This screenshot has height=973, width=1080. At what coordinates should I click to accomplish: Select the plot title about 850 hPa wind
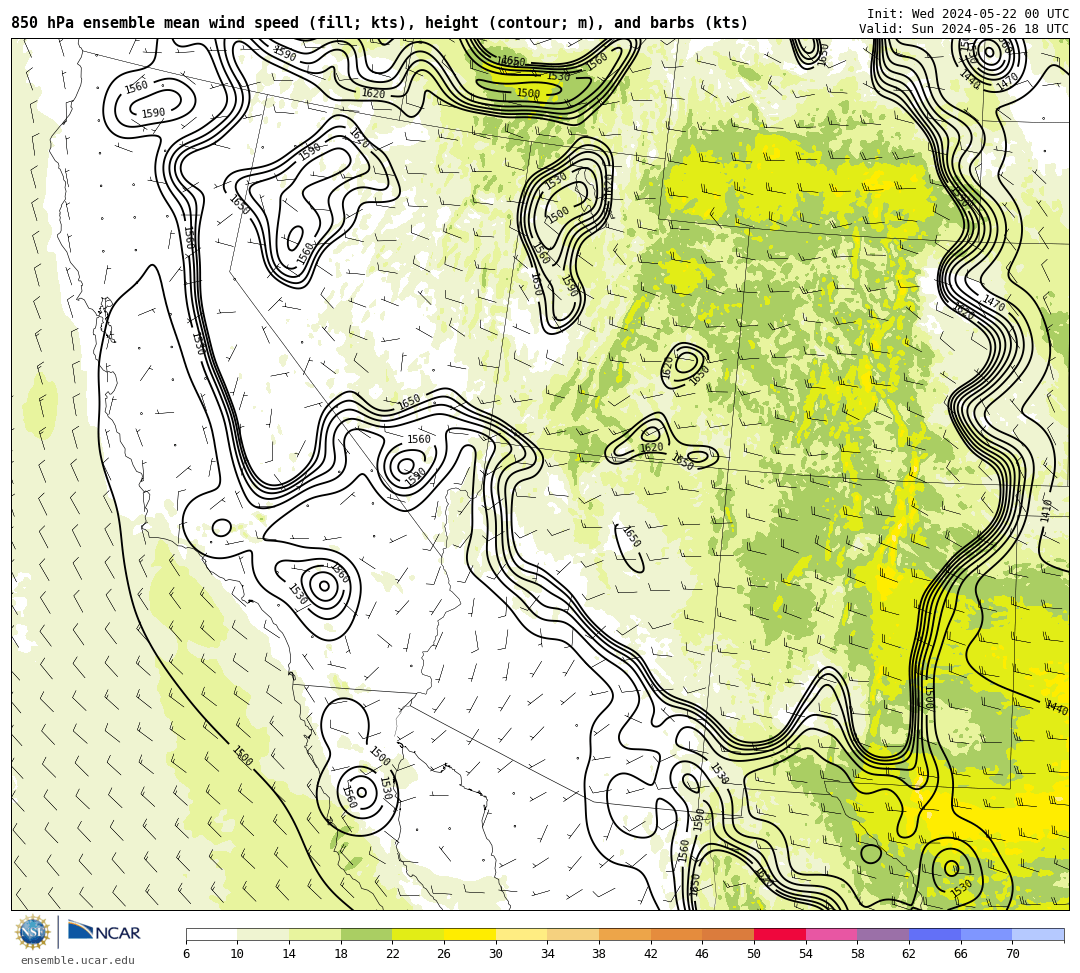click(380, 23)
